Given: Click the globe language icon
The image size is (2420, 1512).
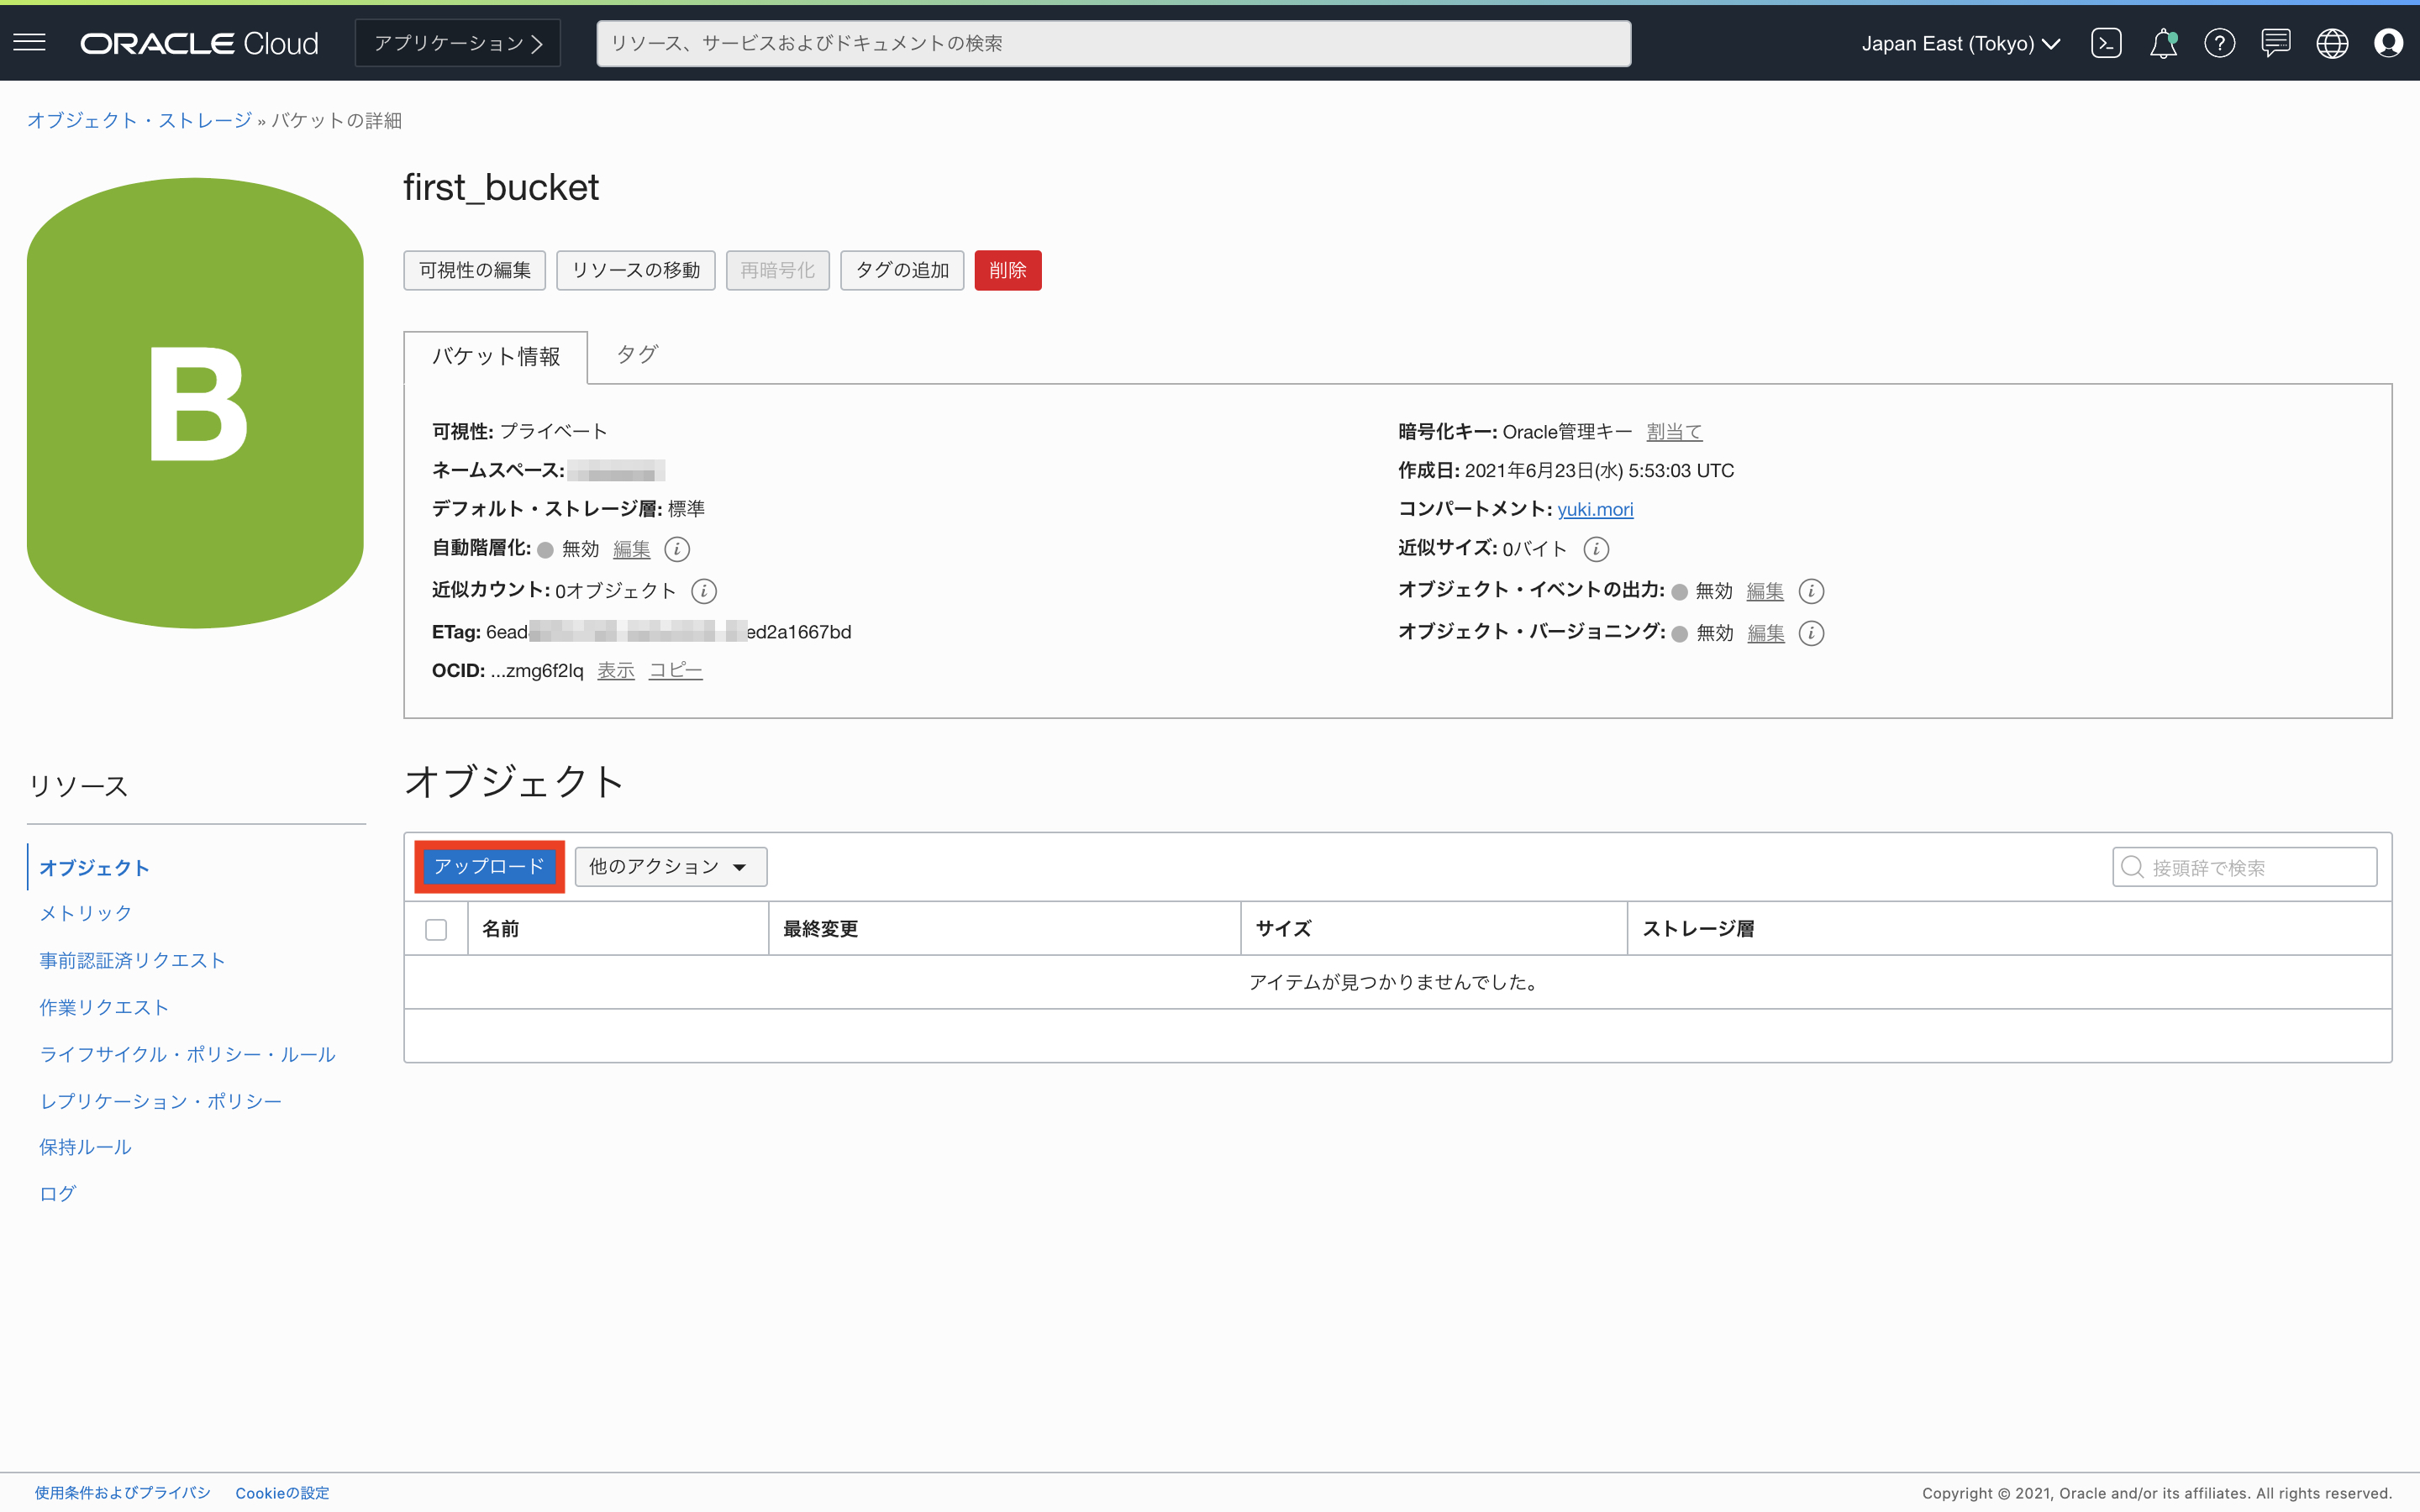Looking at the screenshot, I should (2332, 43).
